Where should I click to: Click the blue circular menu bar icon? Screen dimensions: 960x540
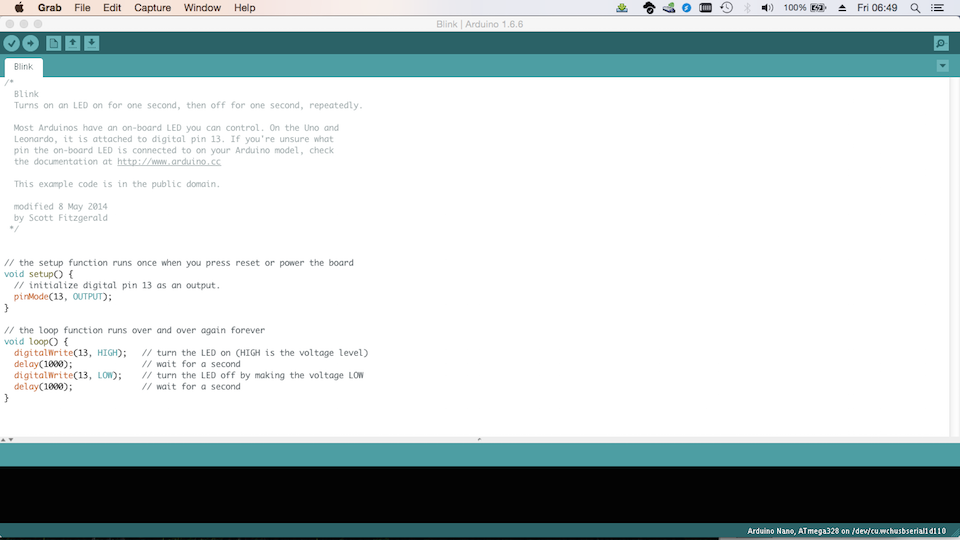click(686, 8)
